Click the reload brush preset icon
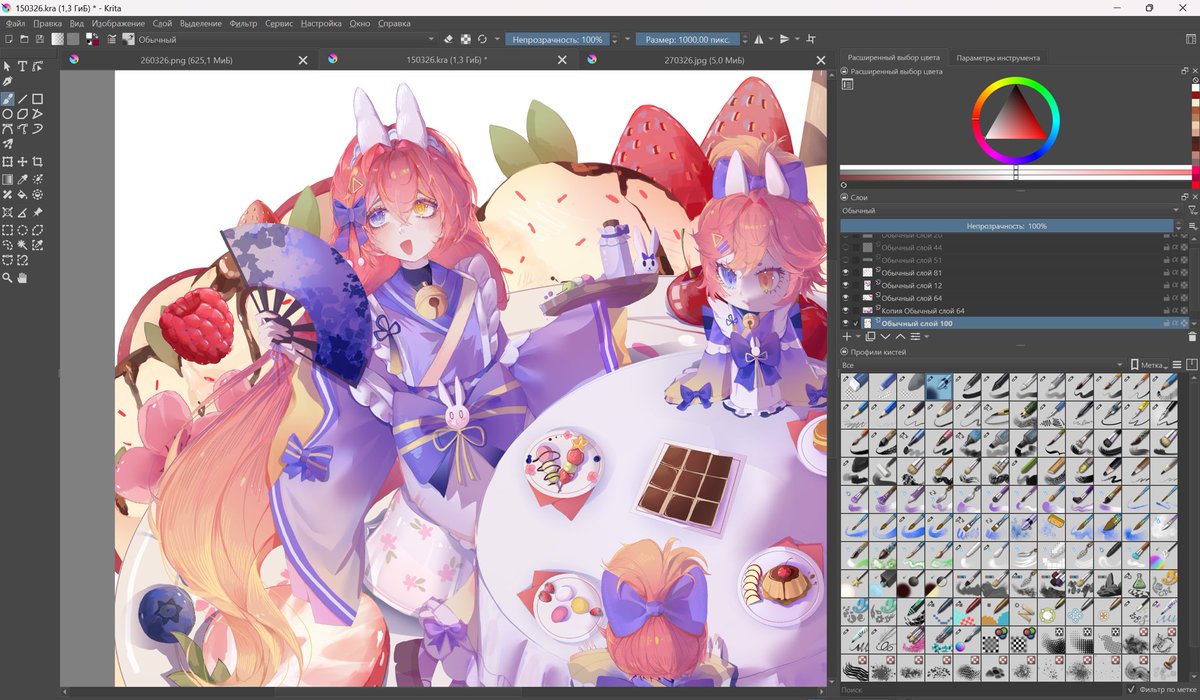Image resolution: width=1200 pixels, height=700 pixels. tap(483, 40)
